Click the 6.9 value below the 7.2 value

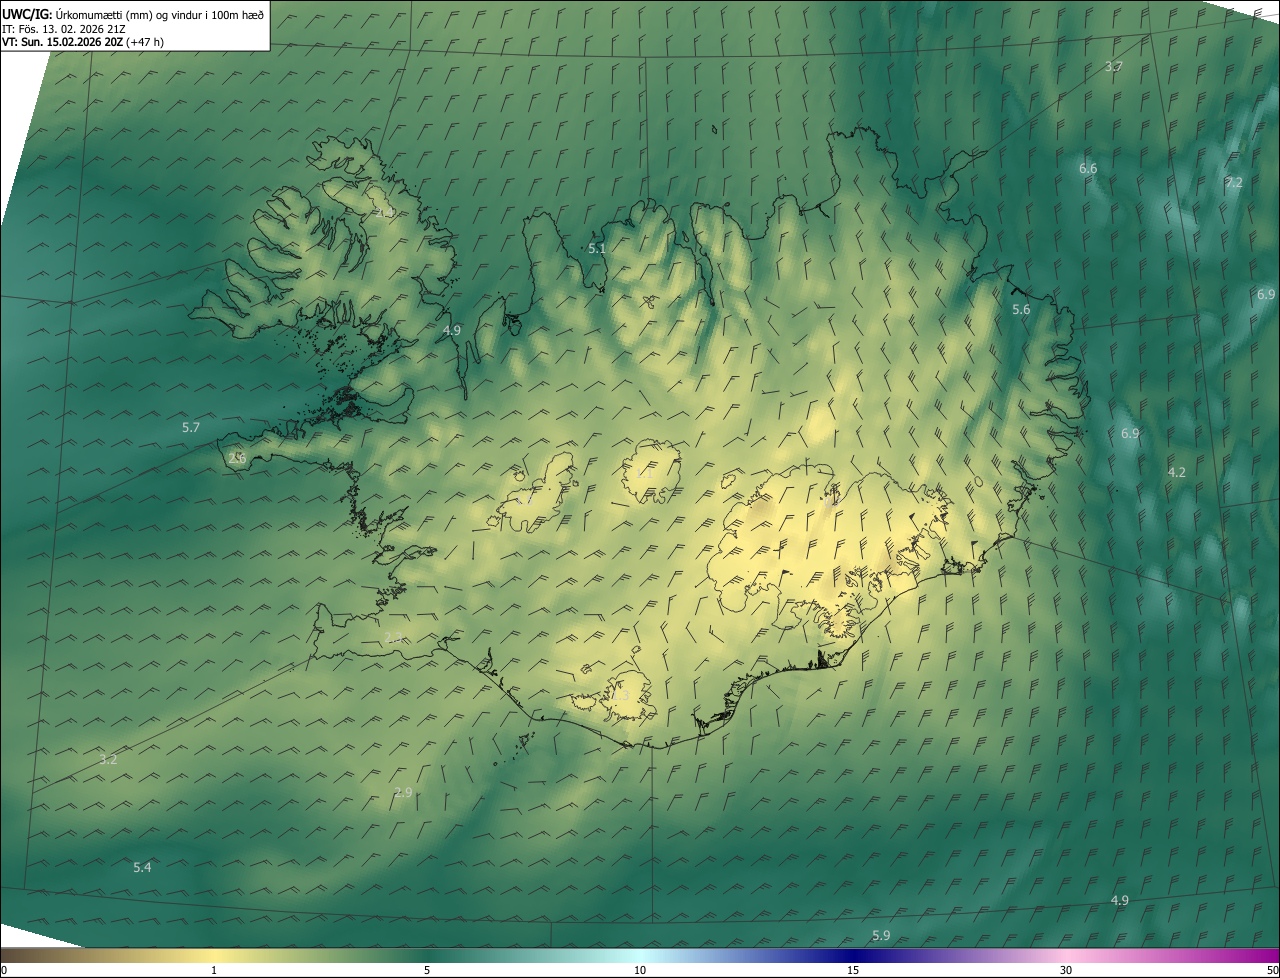click(x=1266, y=294)
